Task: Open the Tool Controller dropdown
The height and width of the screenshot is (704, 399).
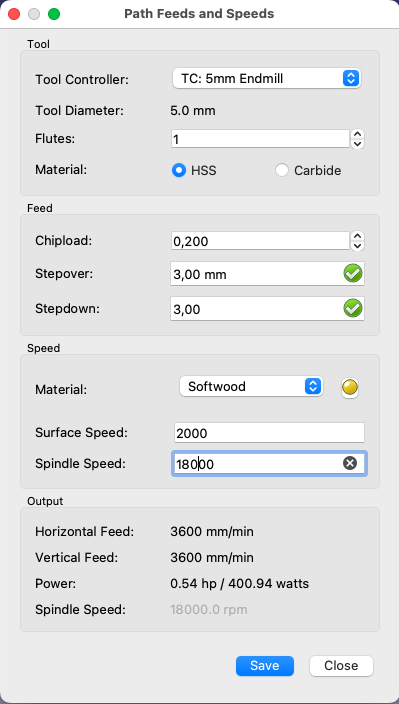Action: point(267,79)
